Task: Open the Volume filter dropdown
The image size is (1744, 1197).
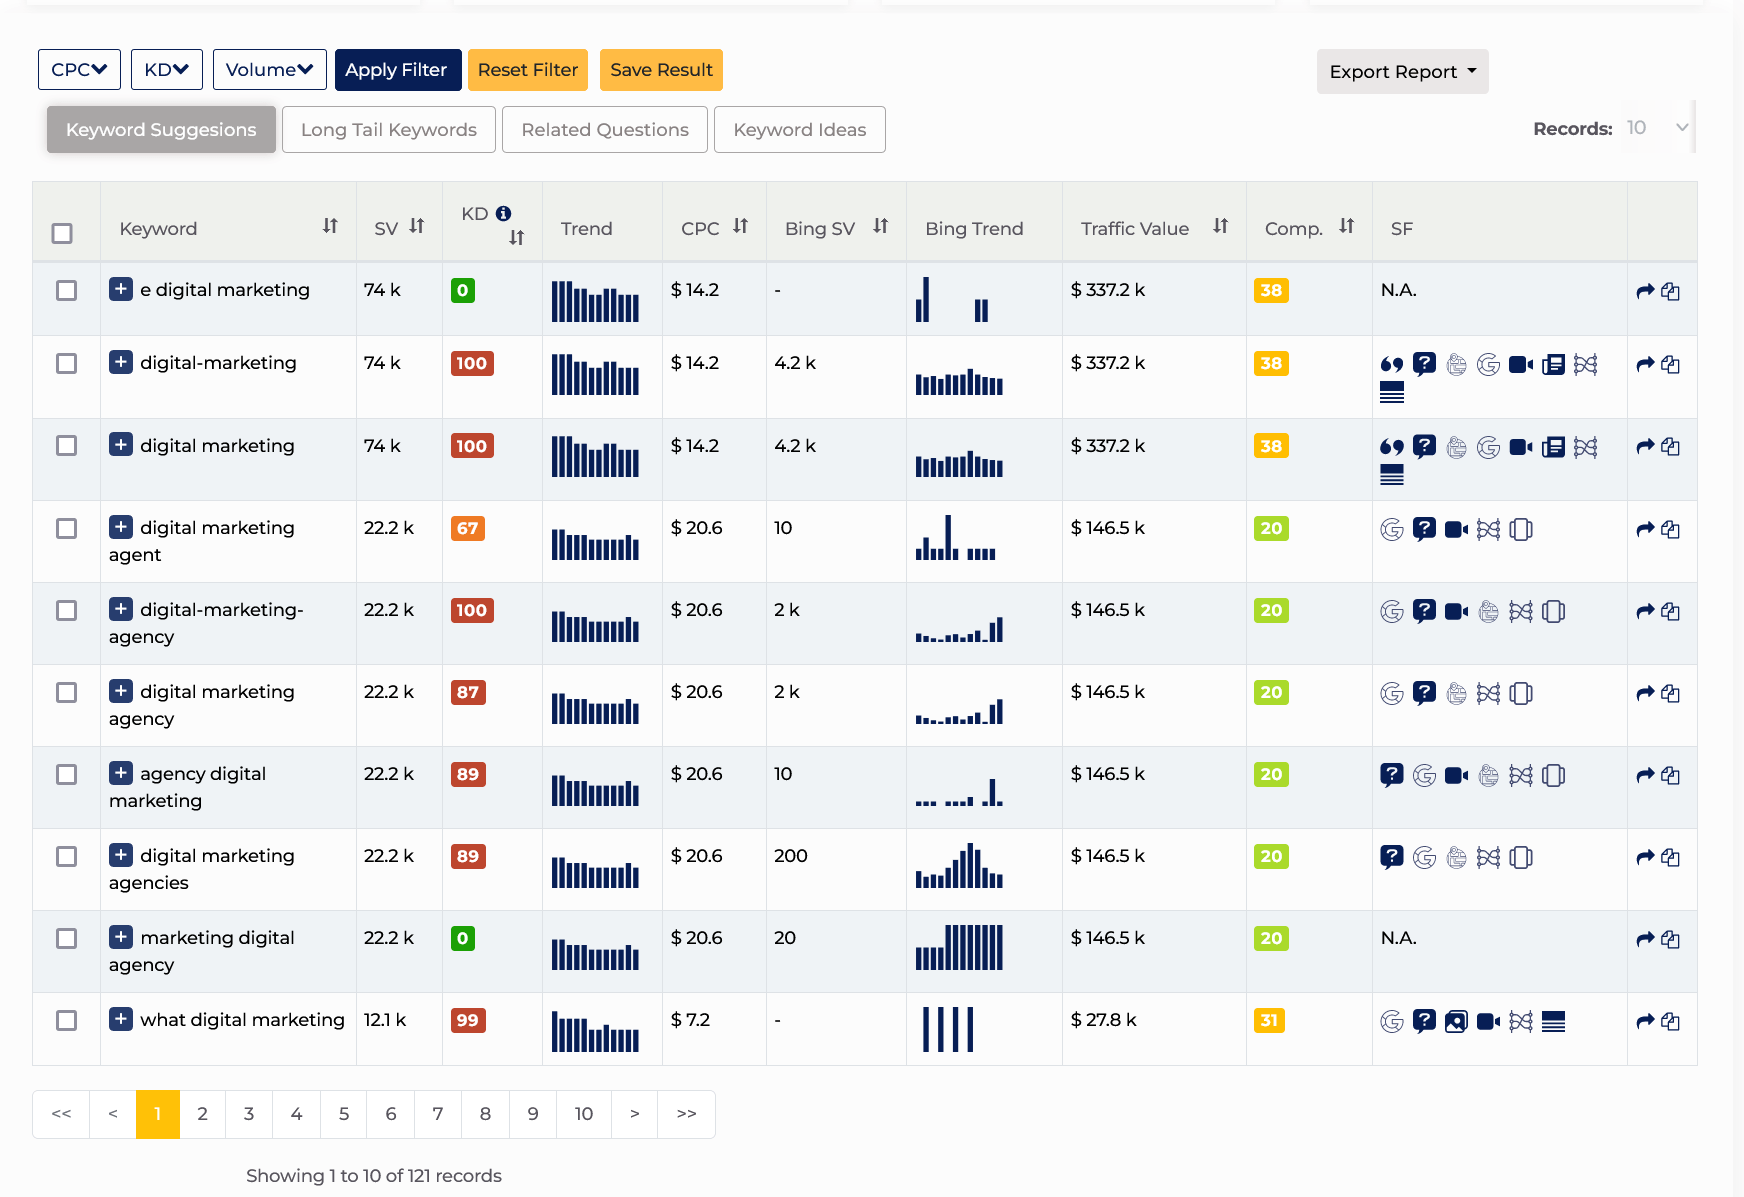Action: coord(269,70)
